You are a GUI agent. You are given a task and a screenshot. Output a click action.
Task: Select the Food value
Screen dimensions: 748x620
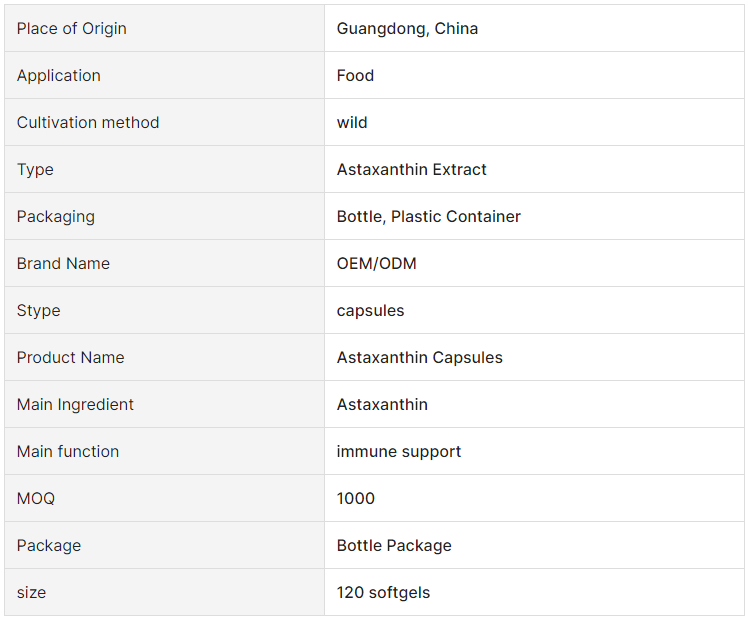pyautogui.click(x=355, y=75)
